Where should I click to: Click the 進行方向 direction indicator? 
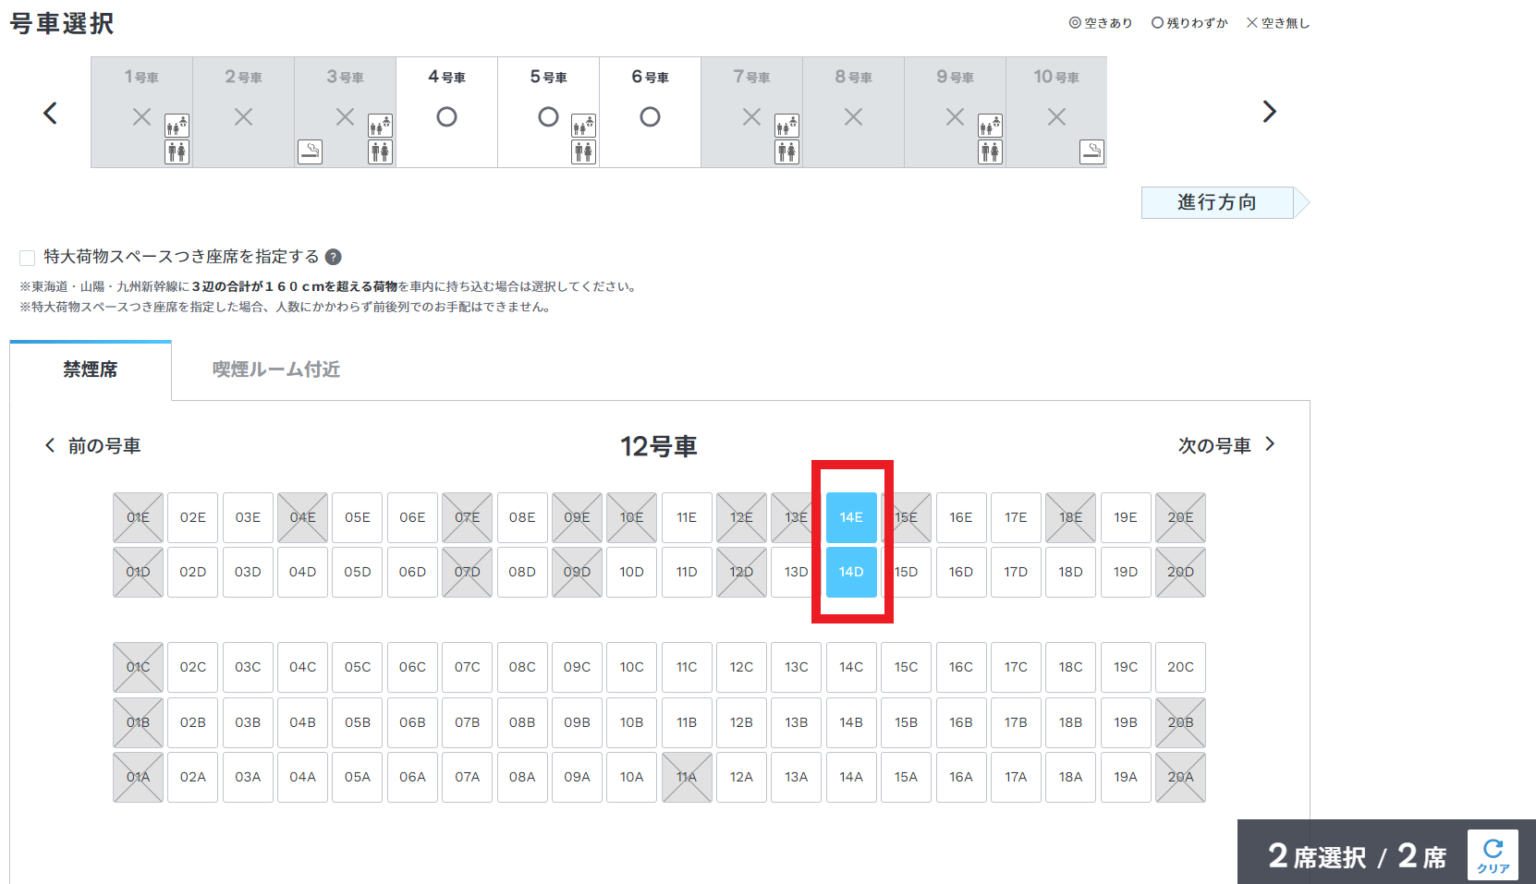coord(1217,203)
